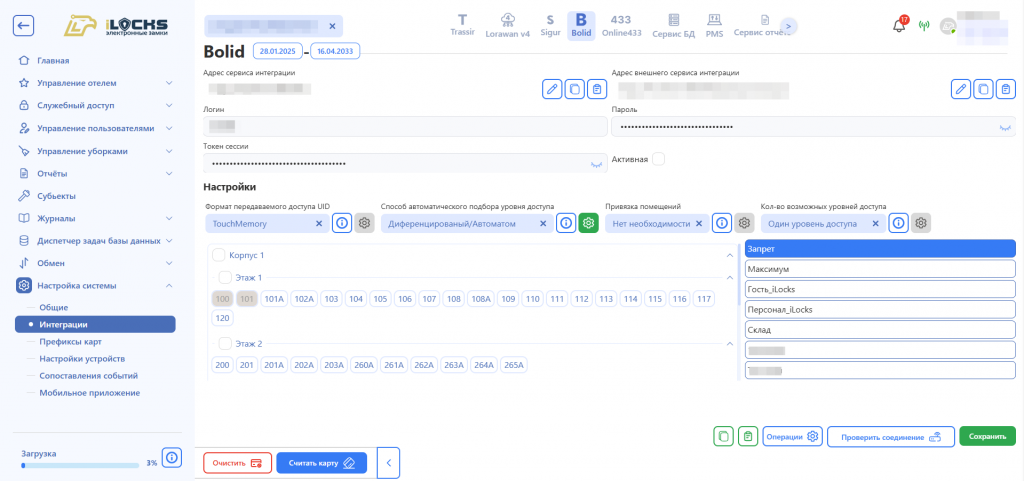
Task: Check the Этаж 2 checkbox
Action: (225, 343)
